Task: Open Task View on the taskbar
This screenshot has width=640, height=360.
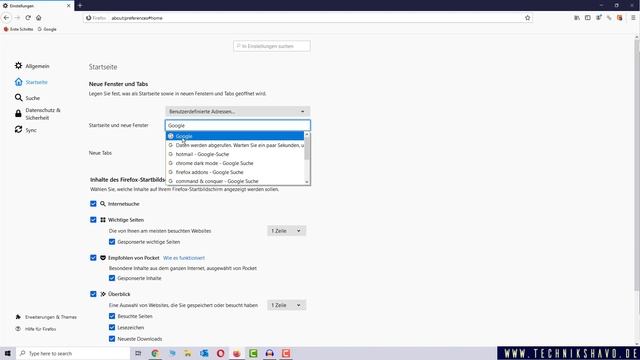Action: click(138, 353)
